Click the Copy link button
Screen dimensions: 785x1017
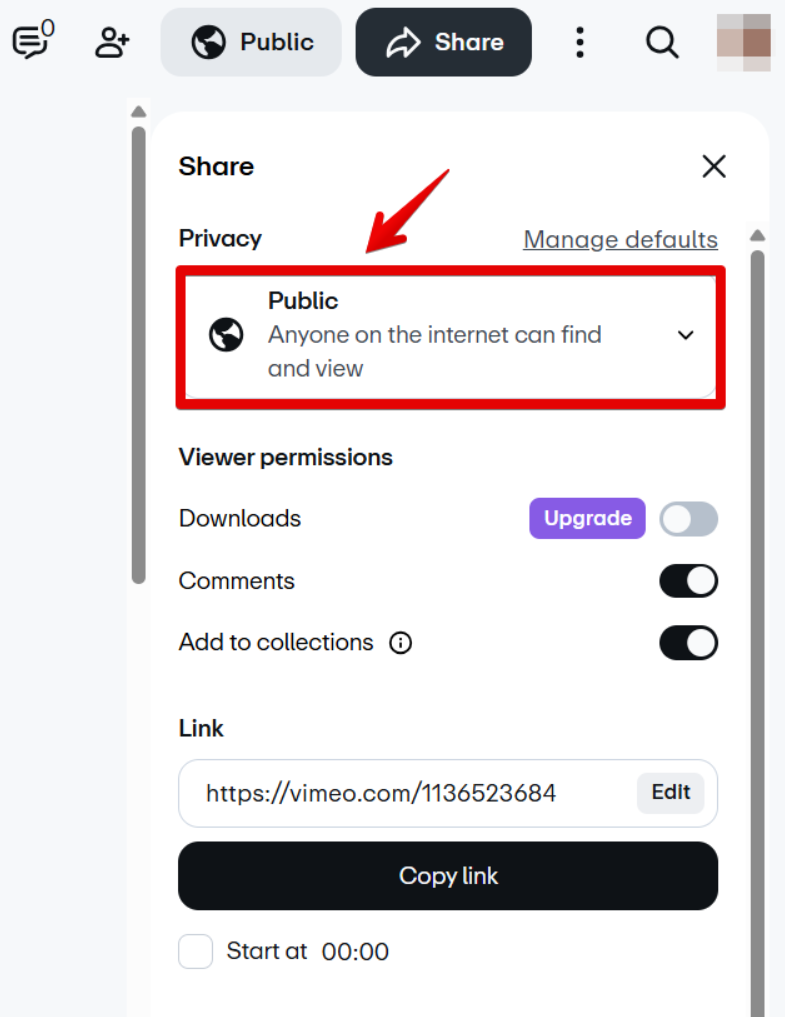click(x=448, y=876)
